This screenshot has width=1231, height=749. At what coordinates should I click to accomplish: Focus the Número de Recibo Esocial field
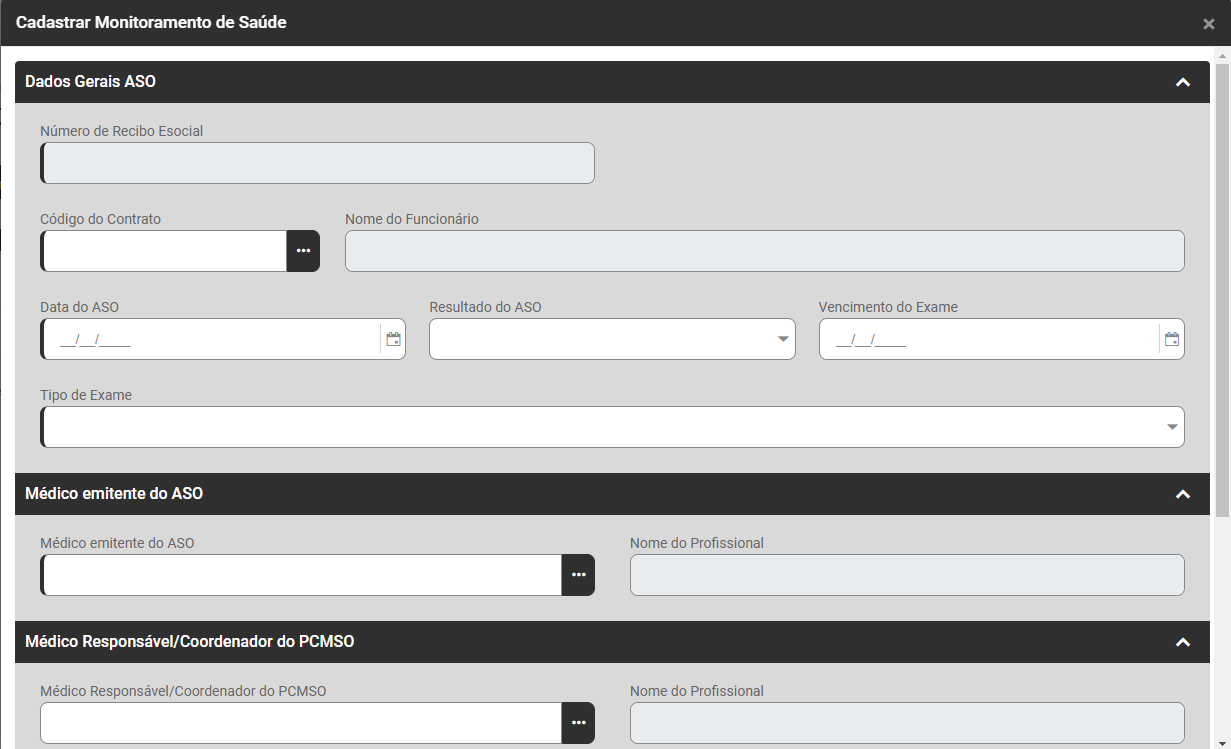[x=317, y=163]
